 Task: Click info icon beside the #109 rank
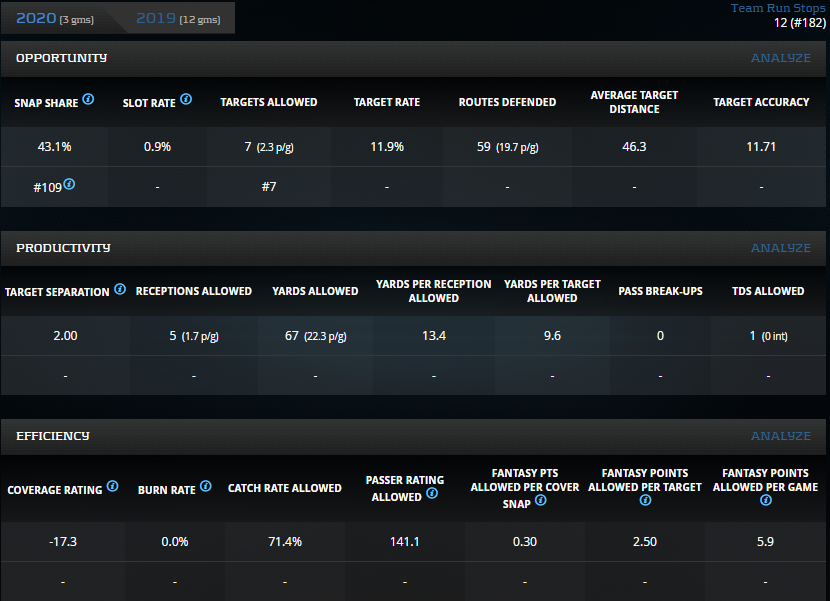(x=70, y=184)
